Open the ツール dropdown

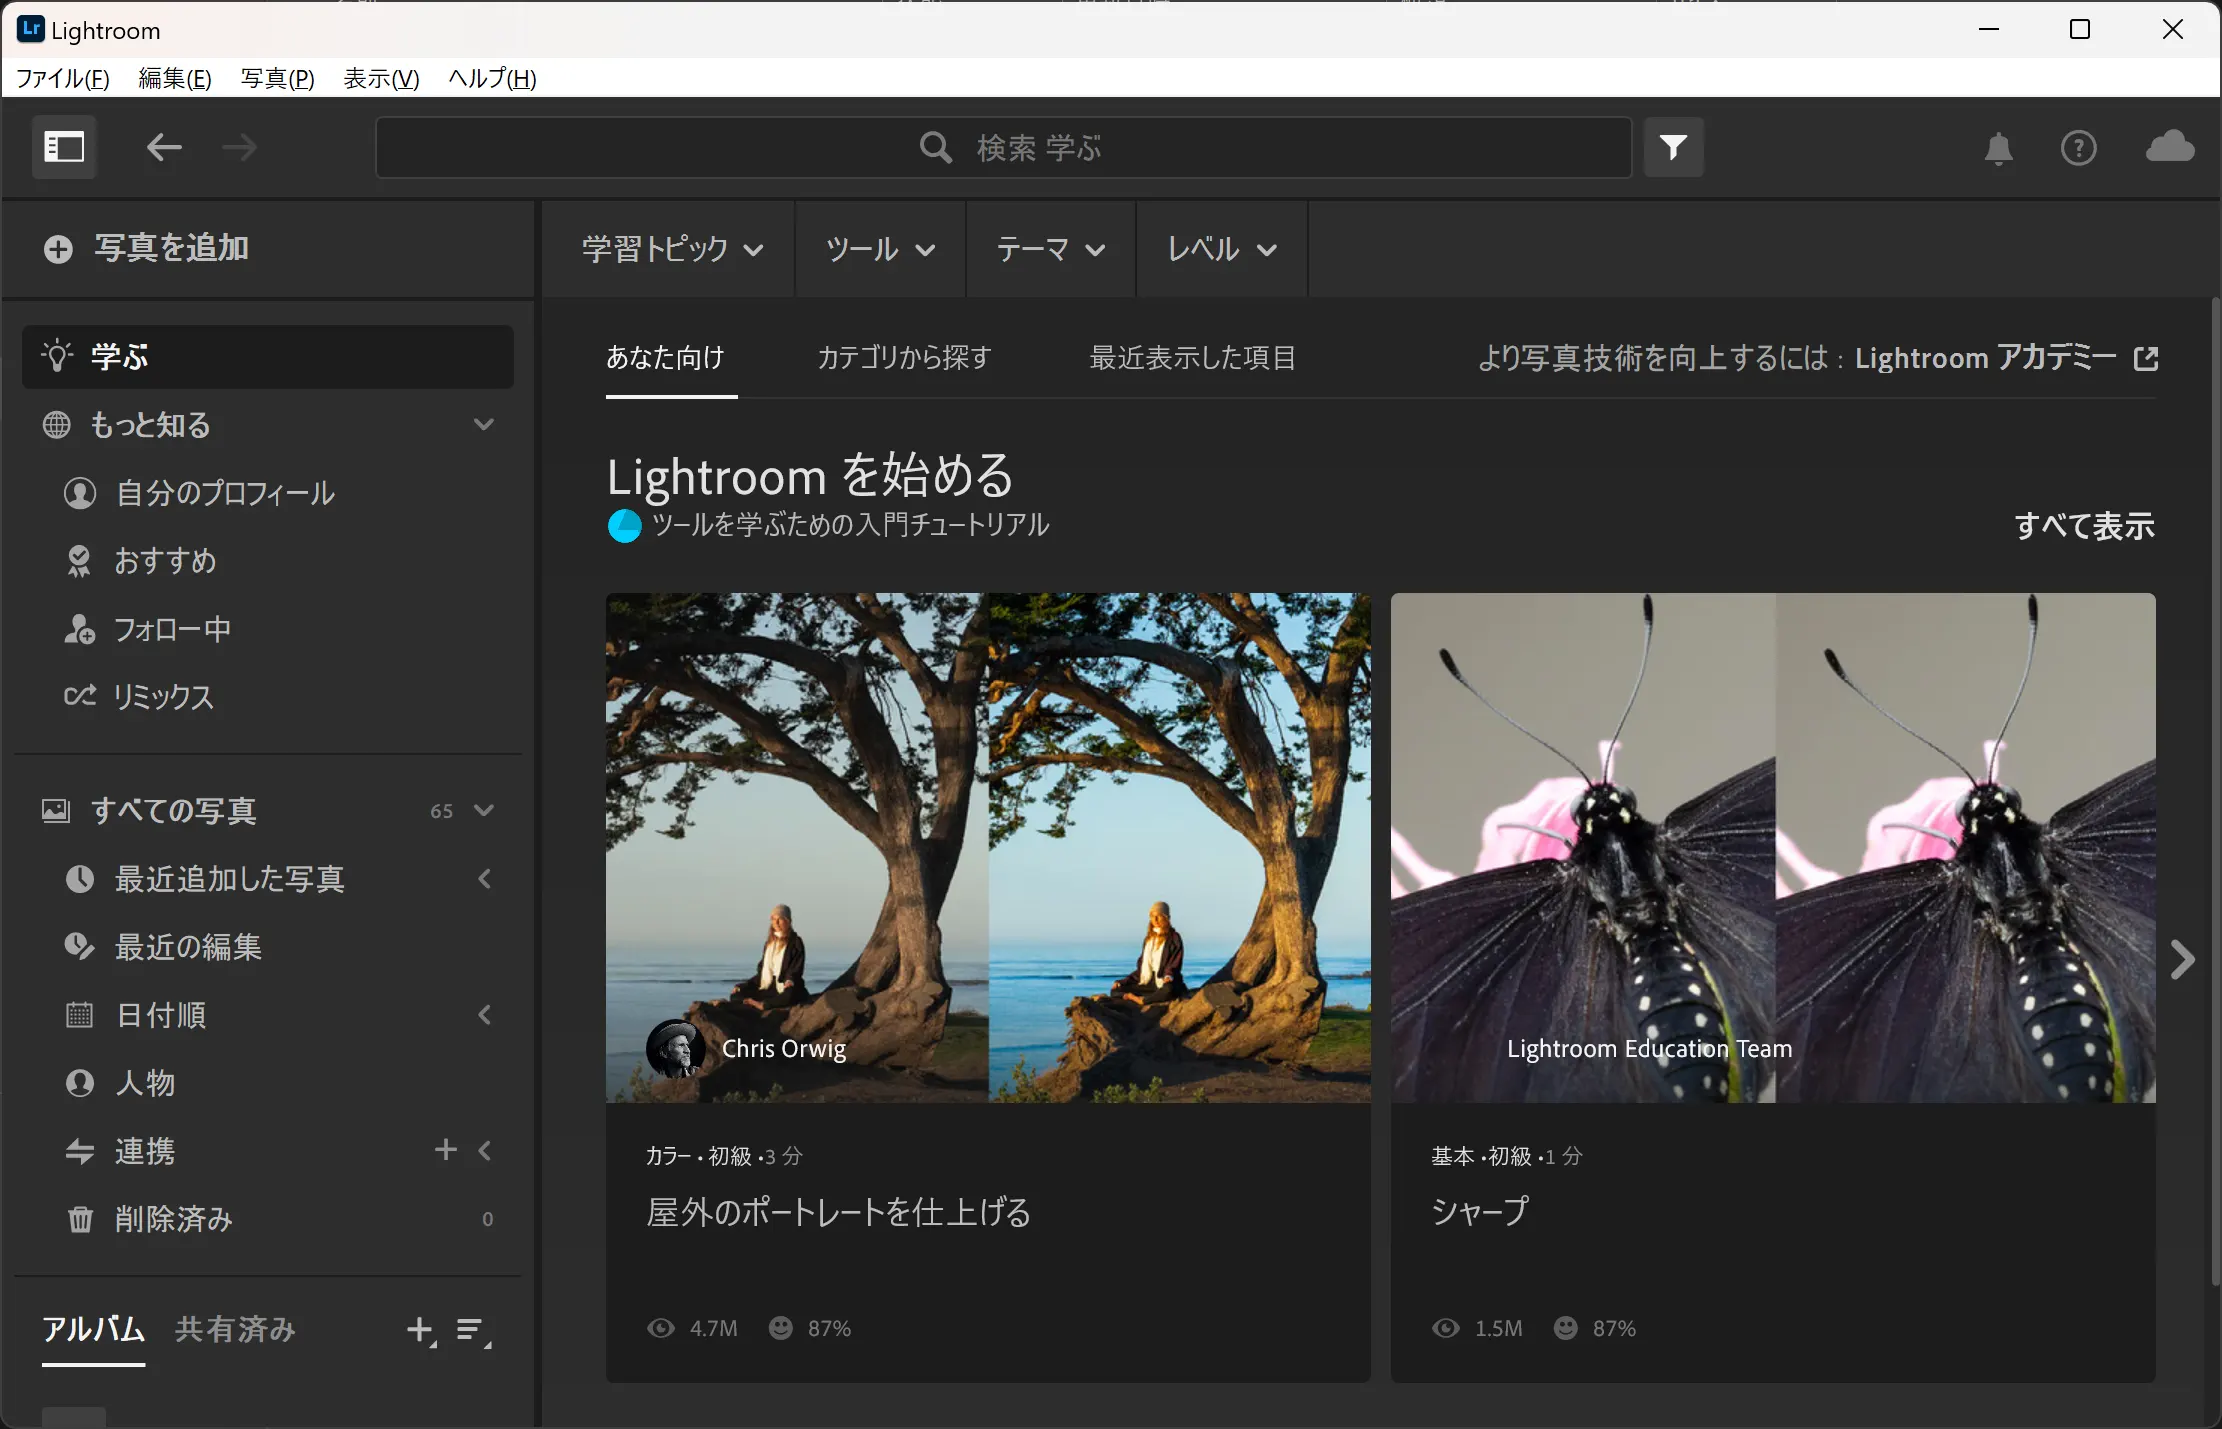point(880,249)
